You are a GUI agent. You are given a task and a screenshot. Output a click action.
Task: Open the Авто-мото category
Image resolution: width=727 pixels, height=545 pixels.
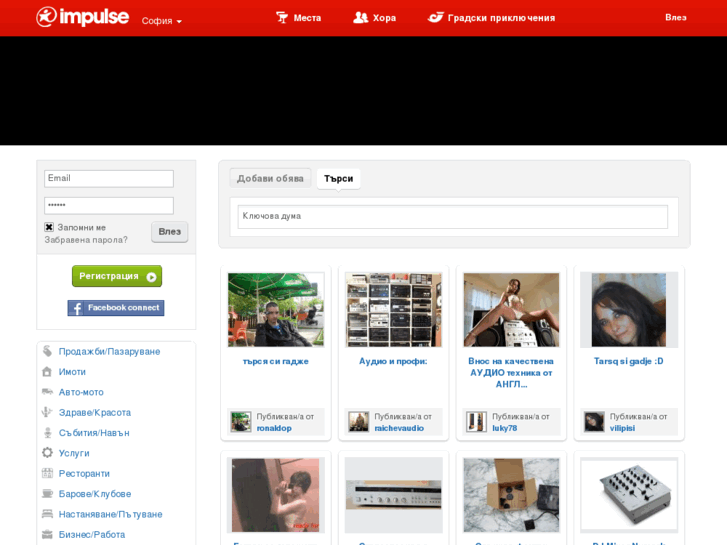81,392
